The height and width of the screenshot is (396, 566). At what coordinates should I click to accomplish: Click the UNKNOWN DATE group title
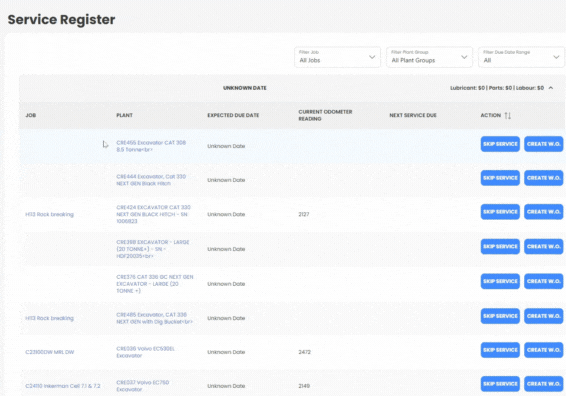(x=245, y=88)
